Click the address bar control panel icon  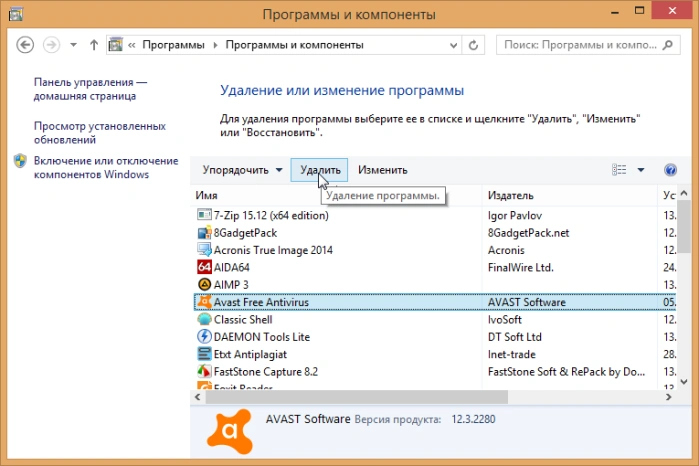coord(115,45)
